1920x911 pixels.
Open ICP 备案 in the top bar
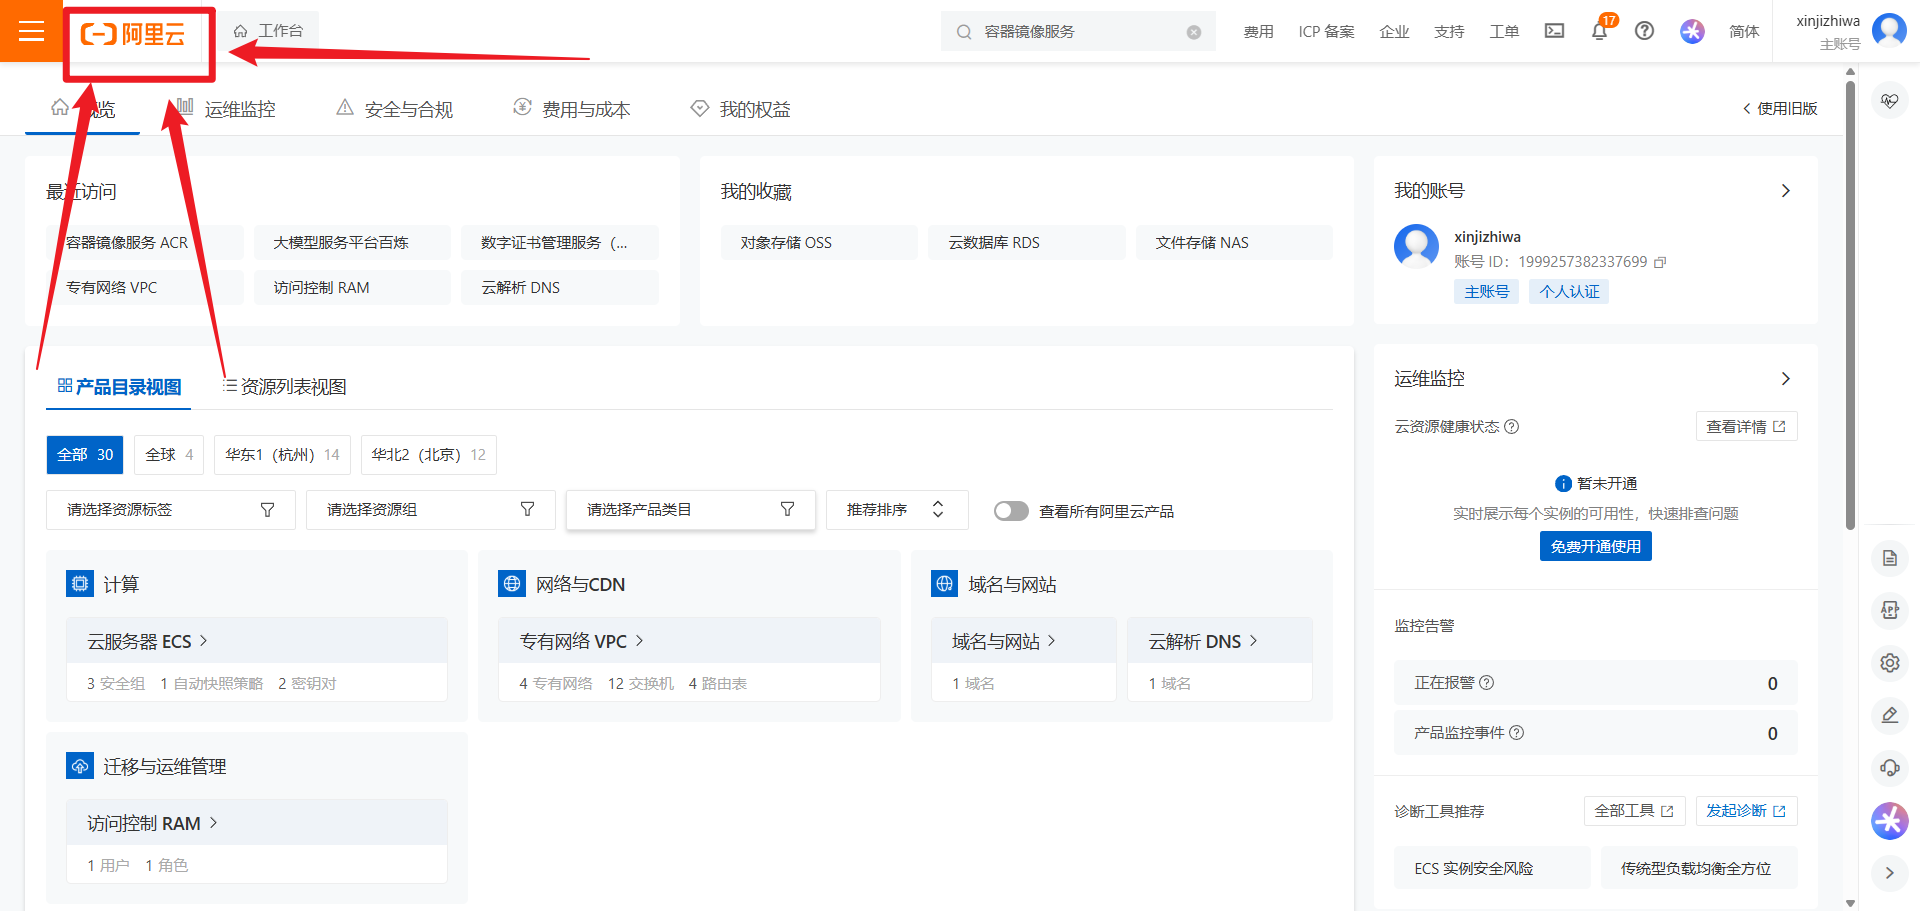coord(1326,32)
